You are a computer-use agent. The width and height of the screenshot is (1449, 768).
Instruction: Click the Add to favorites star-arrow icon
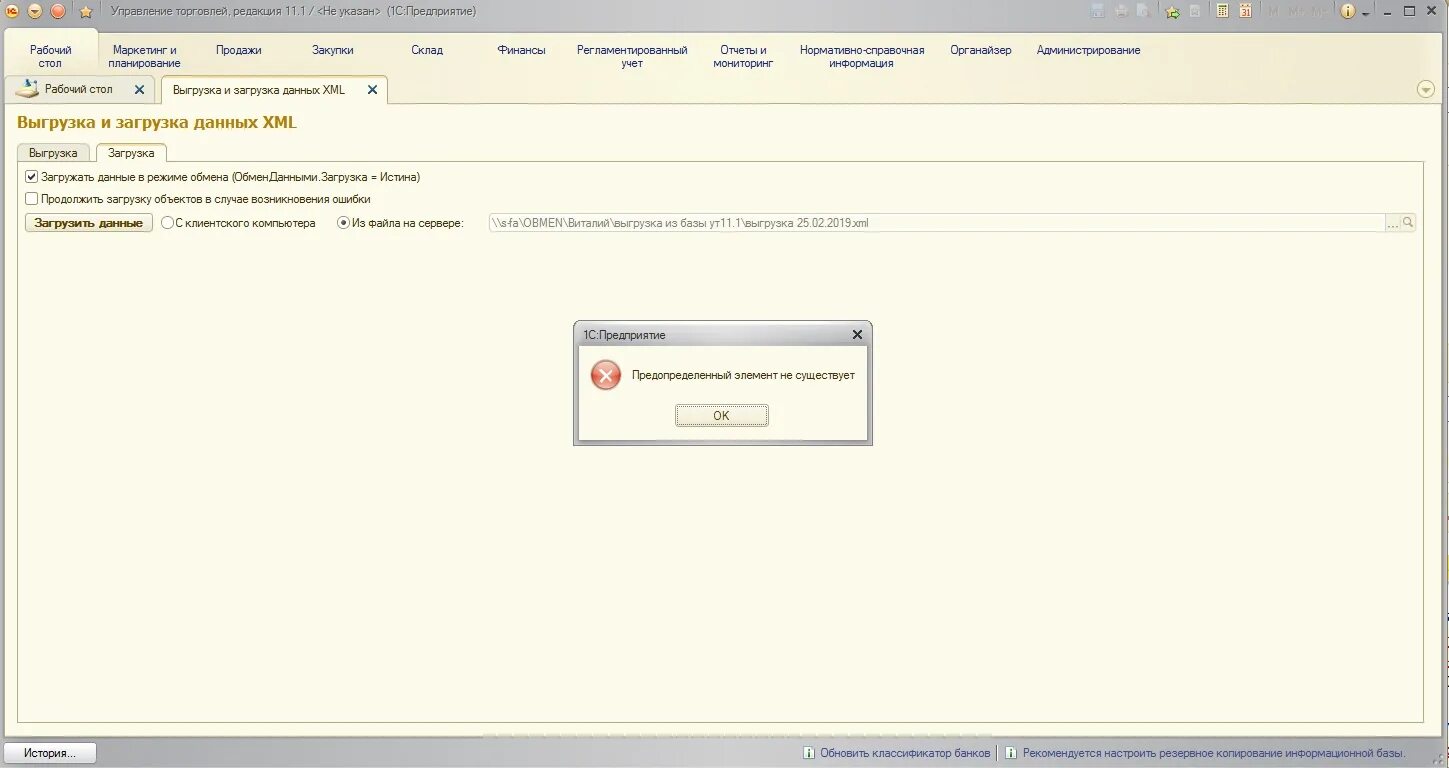[1172, 11]
